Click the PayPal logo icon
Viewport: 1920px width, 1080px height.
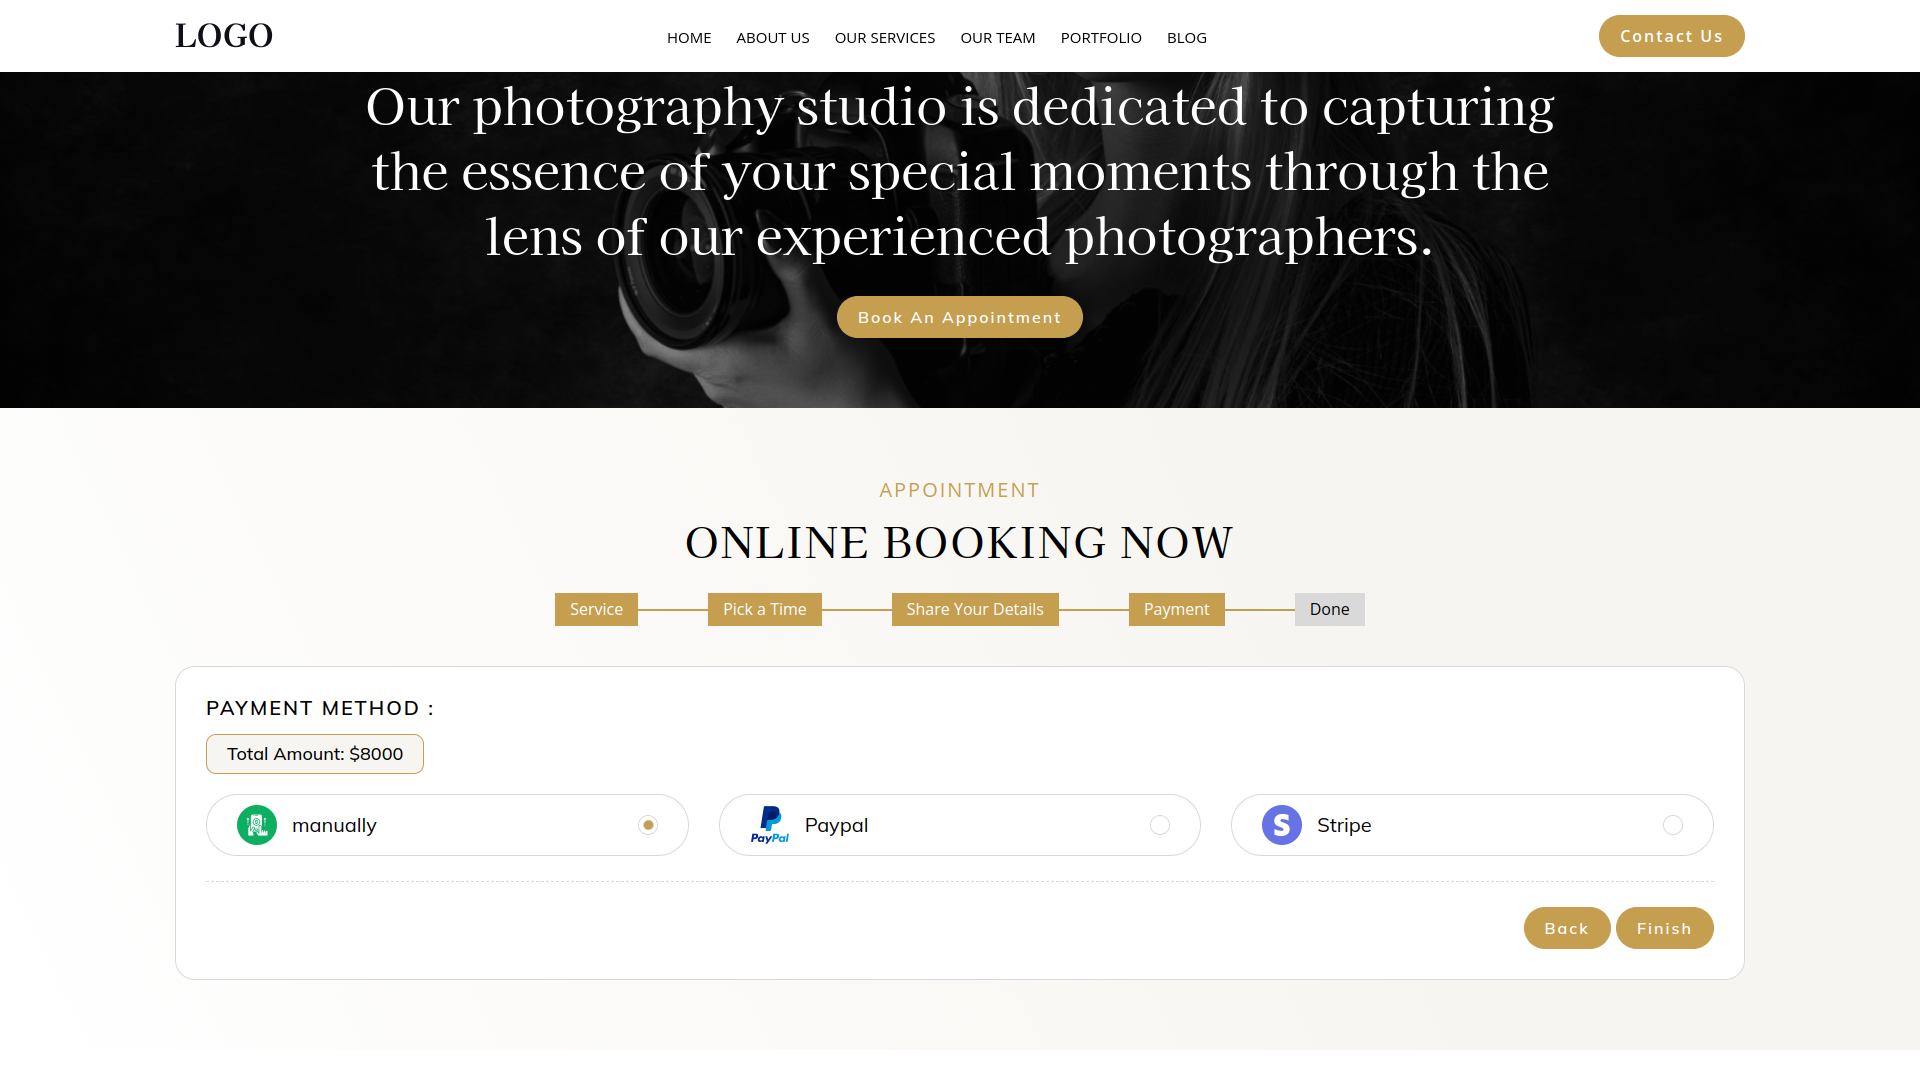pyautogui.click(x=770, y=825)
